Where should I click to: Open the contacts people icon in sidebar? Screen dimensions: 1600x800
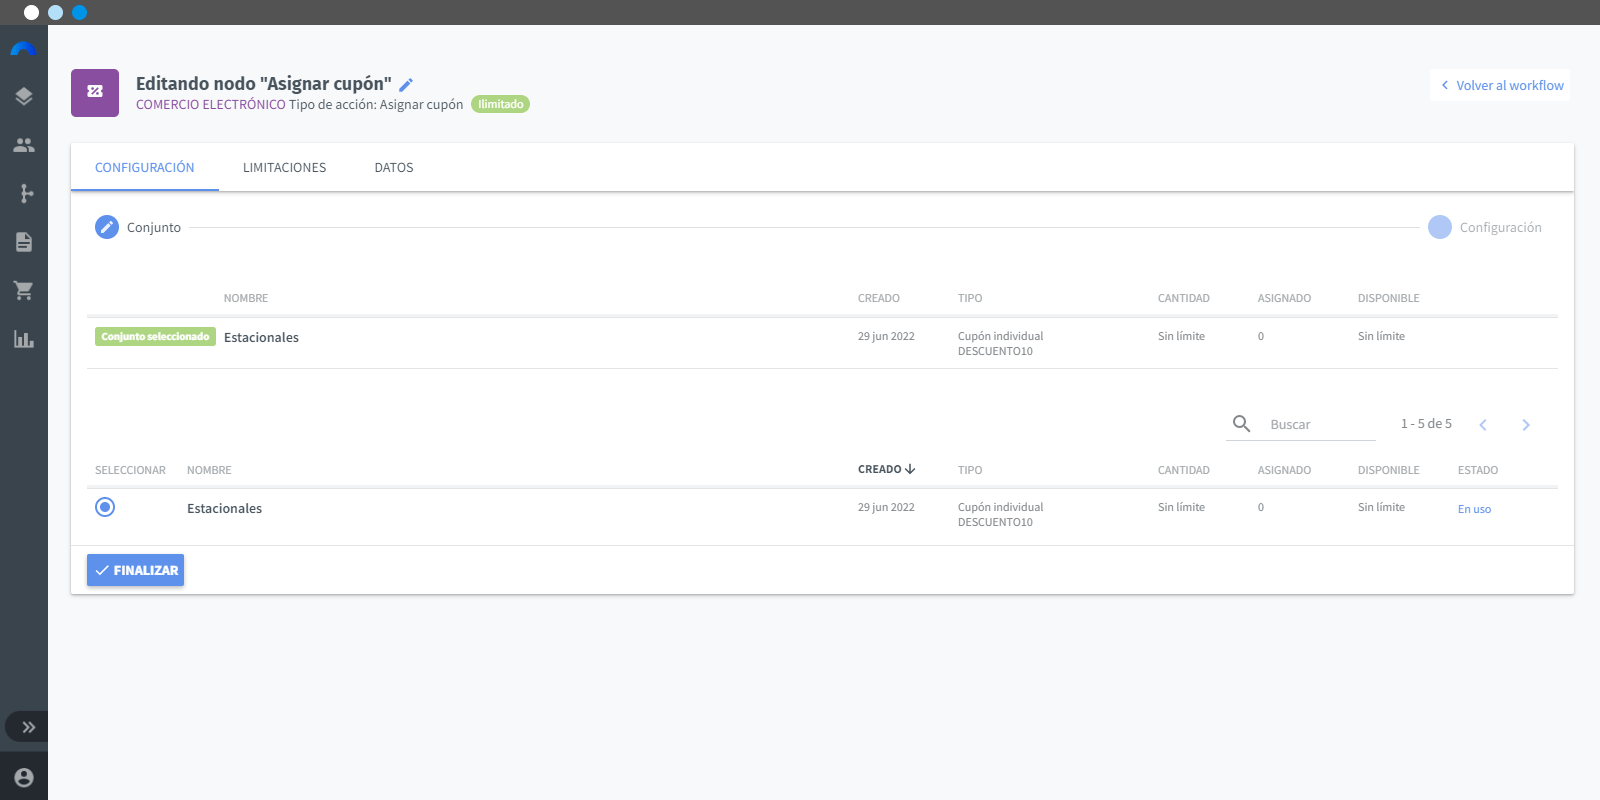[x=24, y=145]
